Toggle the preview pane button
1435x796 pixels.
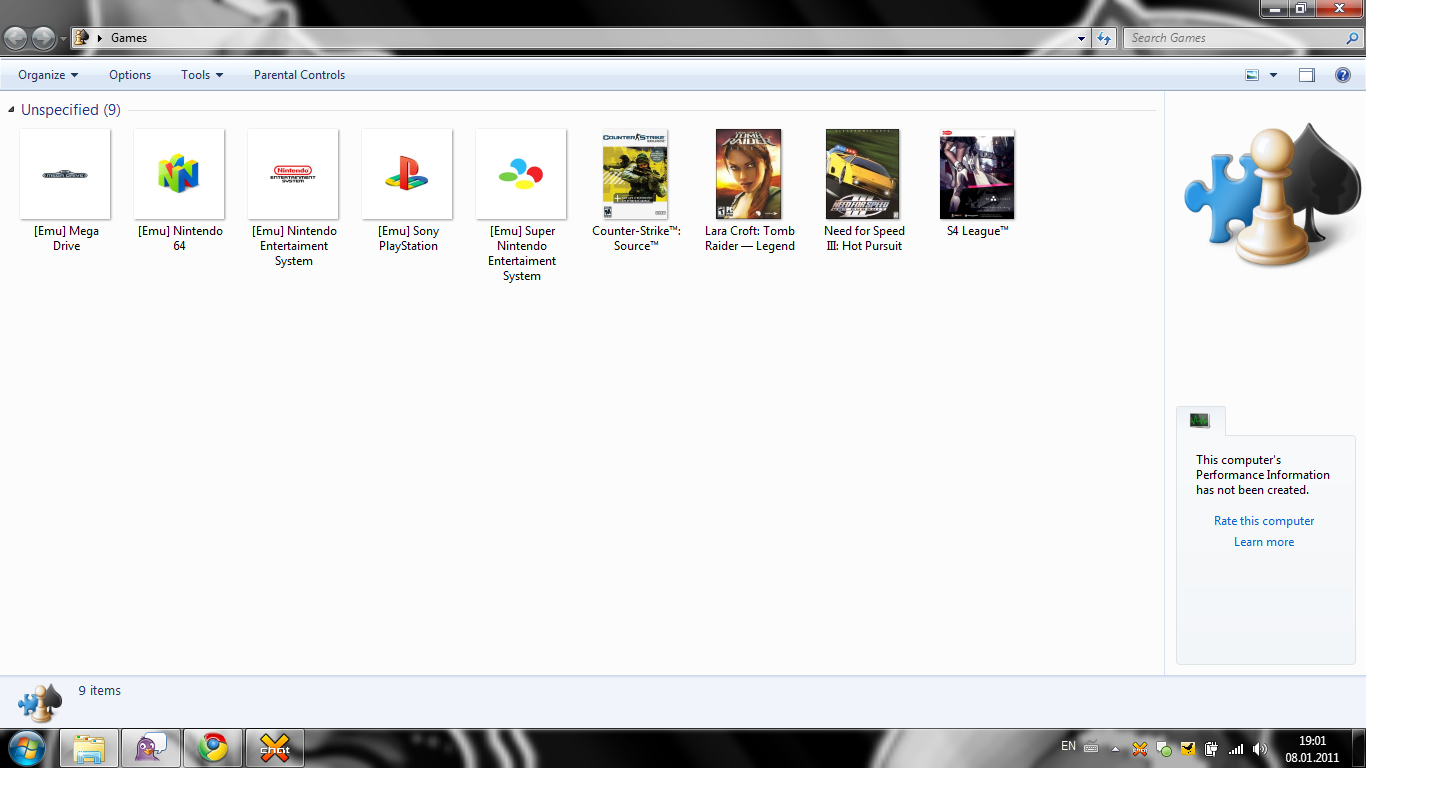pyautogui.click(x=1306, y=75)
